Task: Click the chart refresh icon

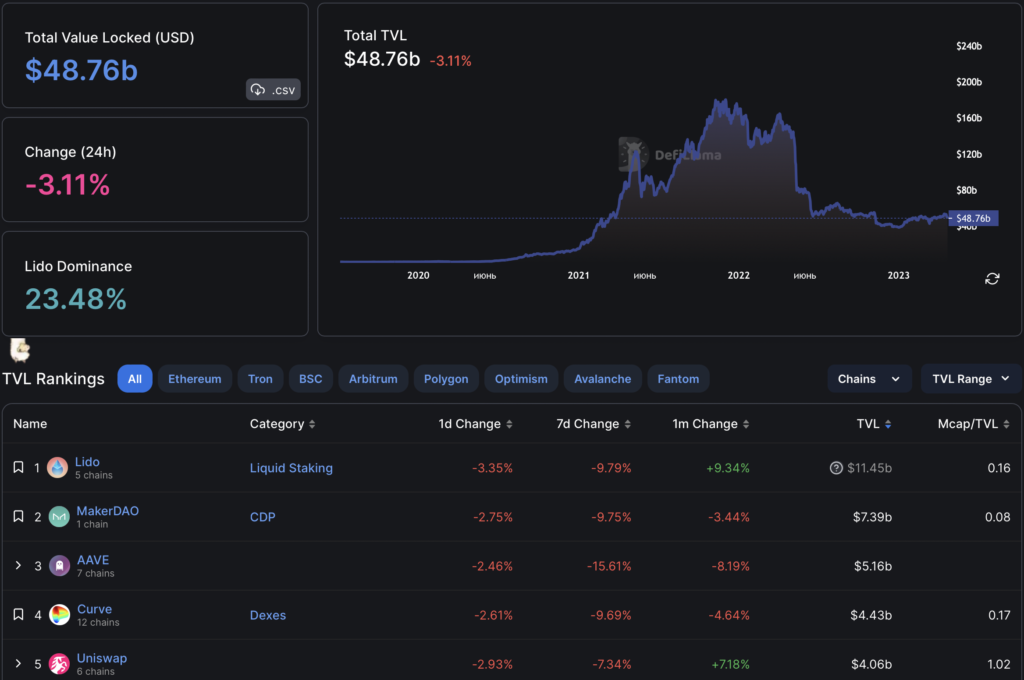Action: 992,278
